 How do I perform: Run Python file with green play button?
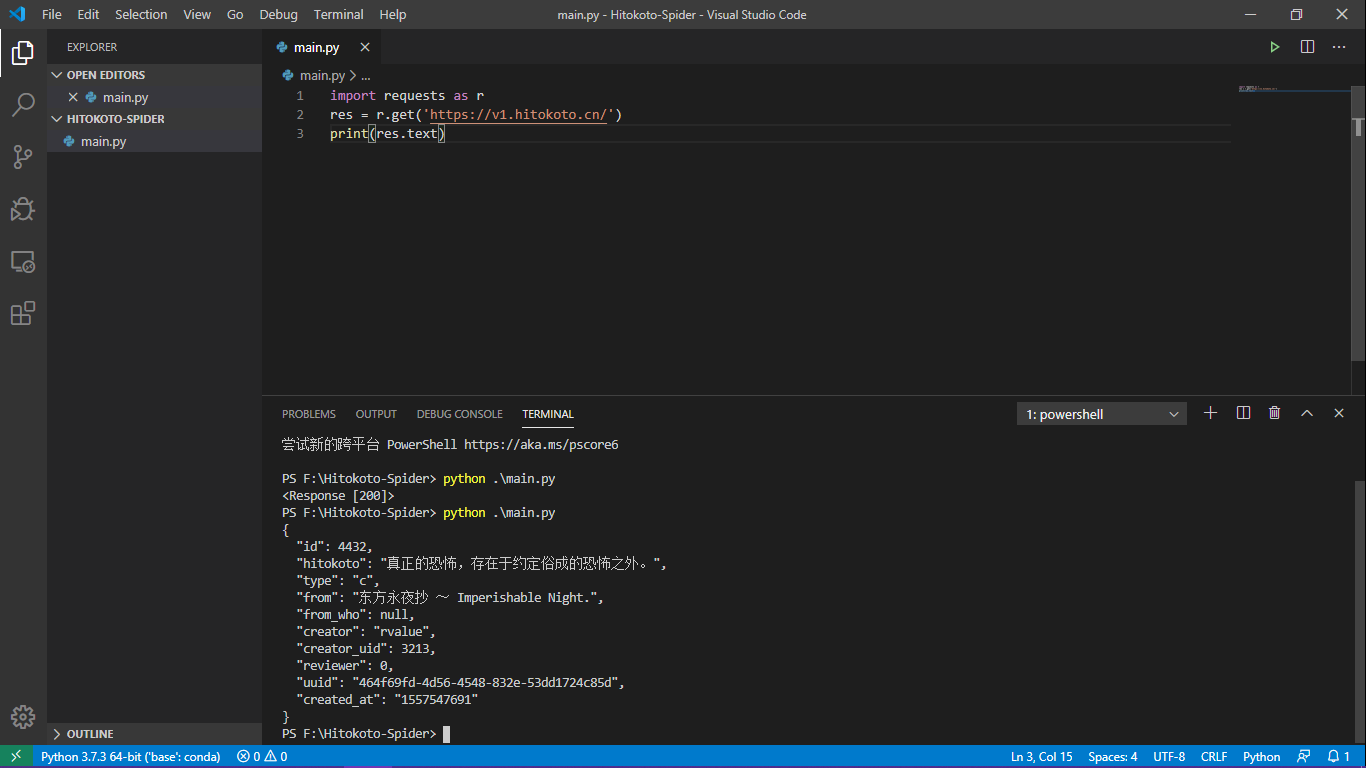click(1274, 47)
